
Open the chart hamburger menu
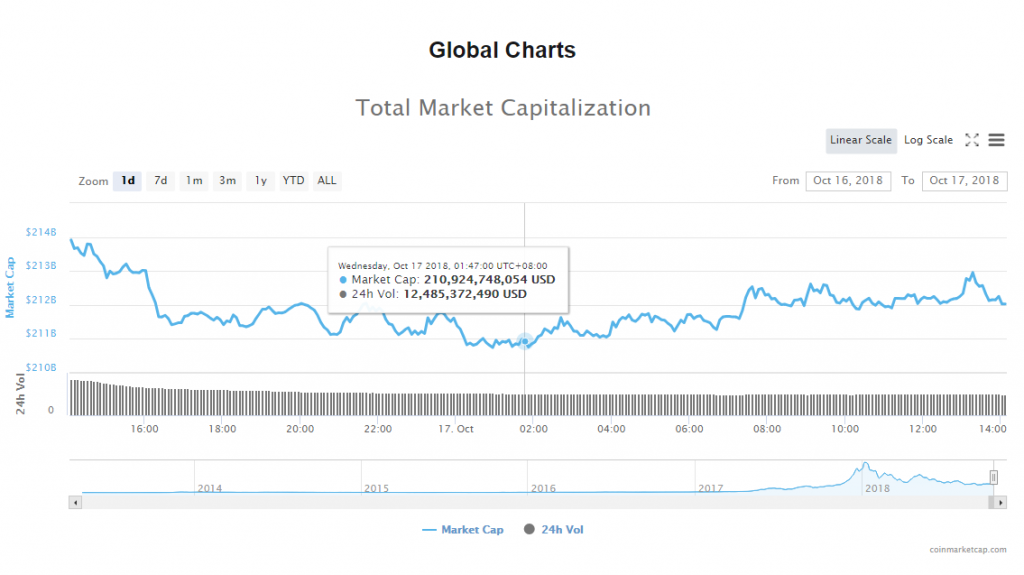pos(996,140)
